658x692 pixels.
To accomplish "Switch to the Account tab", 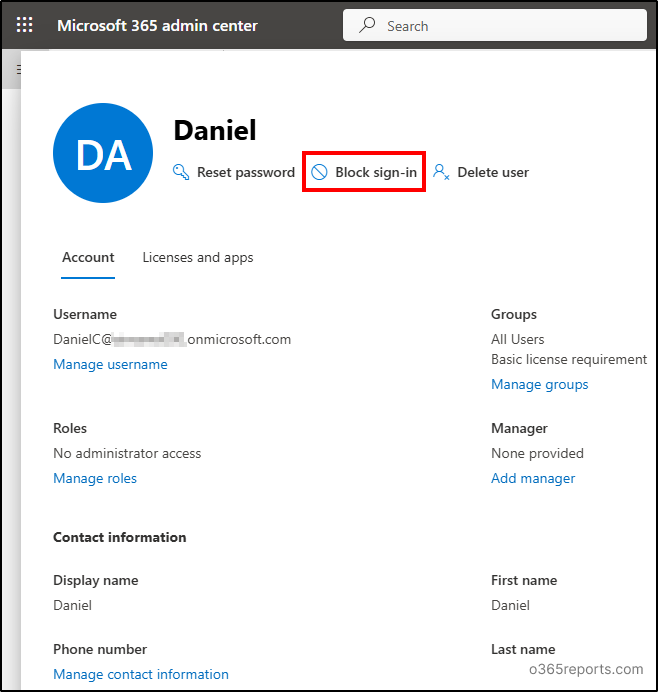I will (88, 257).
